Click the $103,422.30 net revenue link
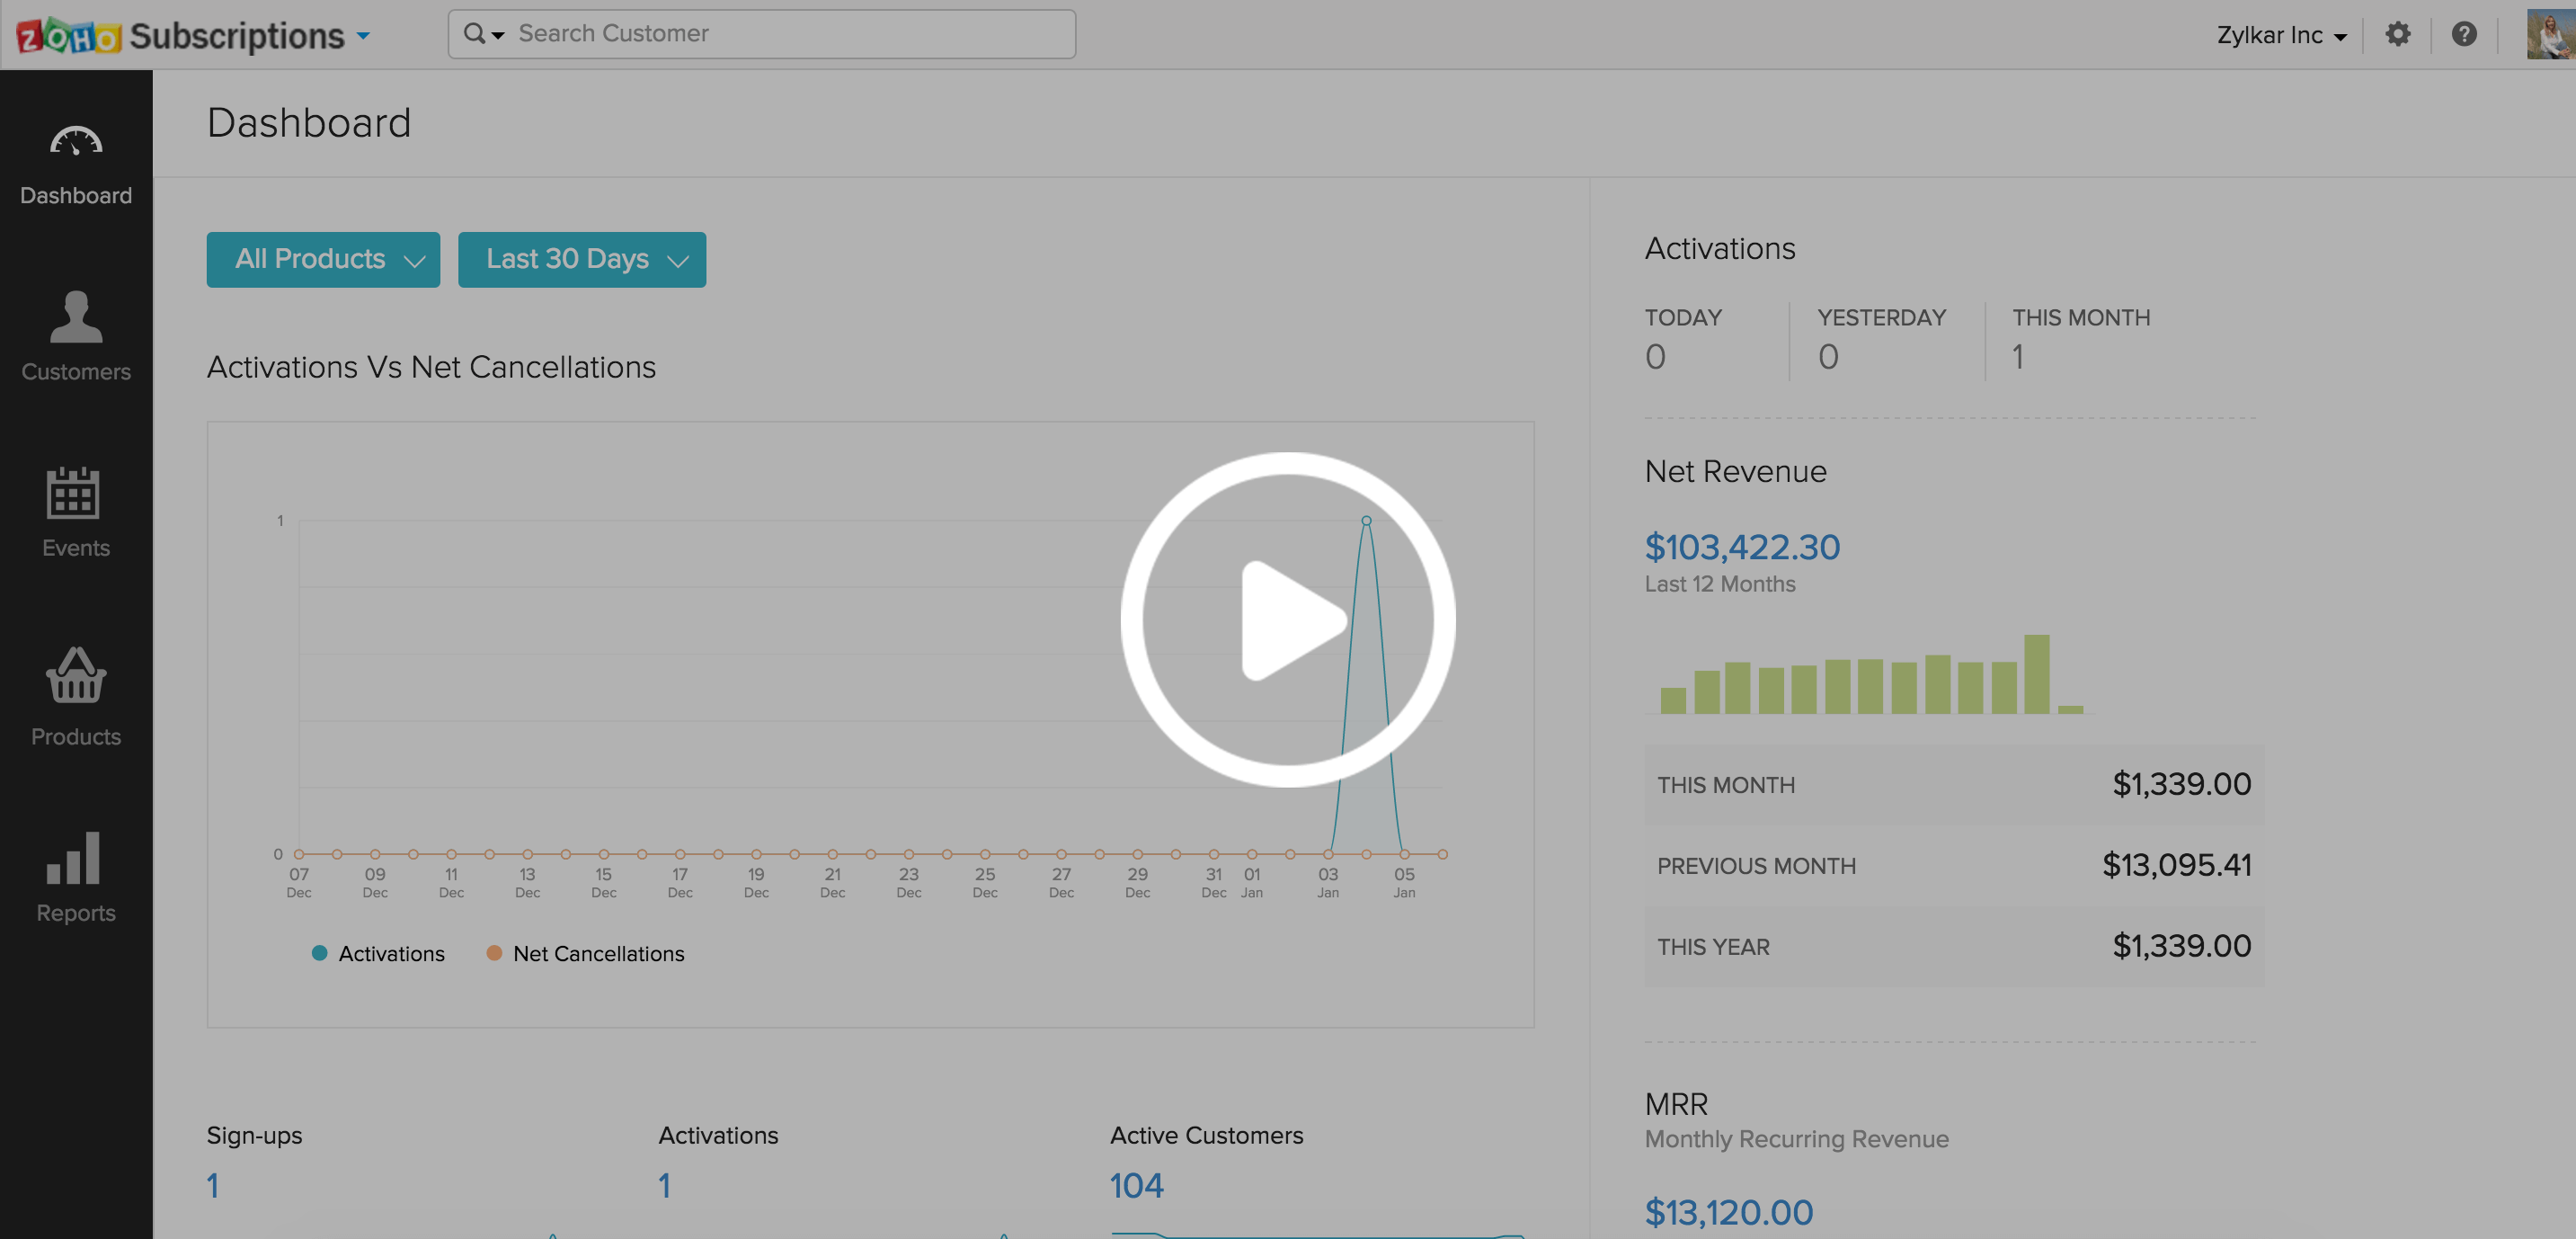 coord(1741,547)
